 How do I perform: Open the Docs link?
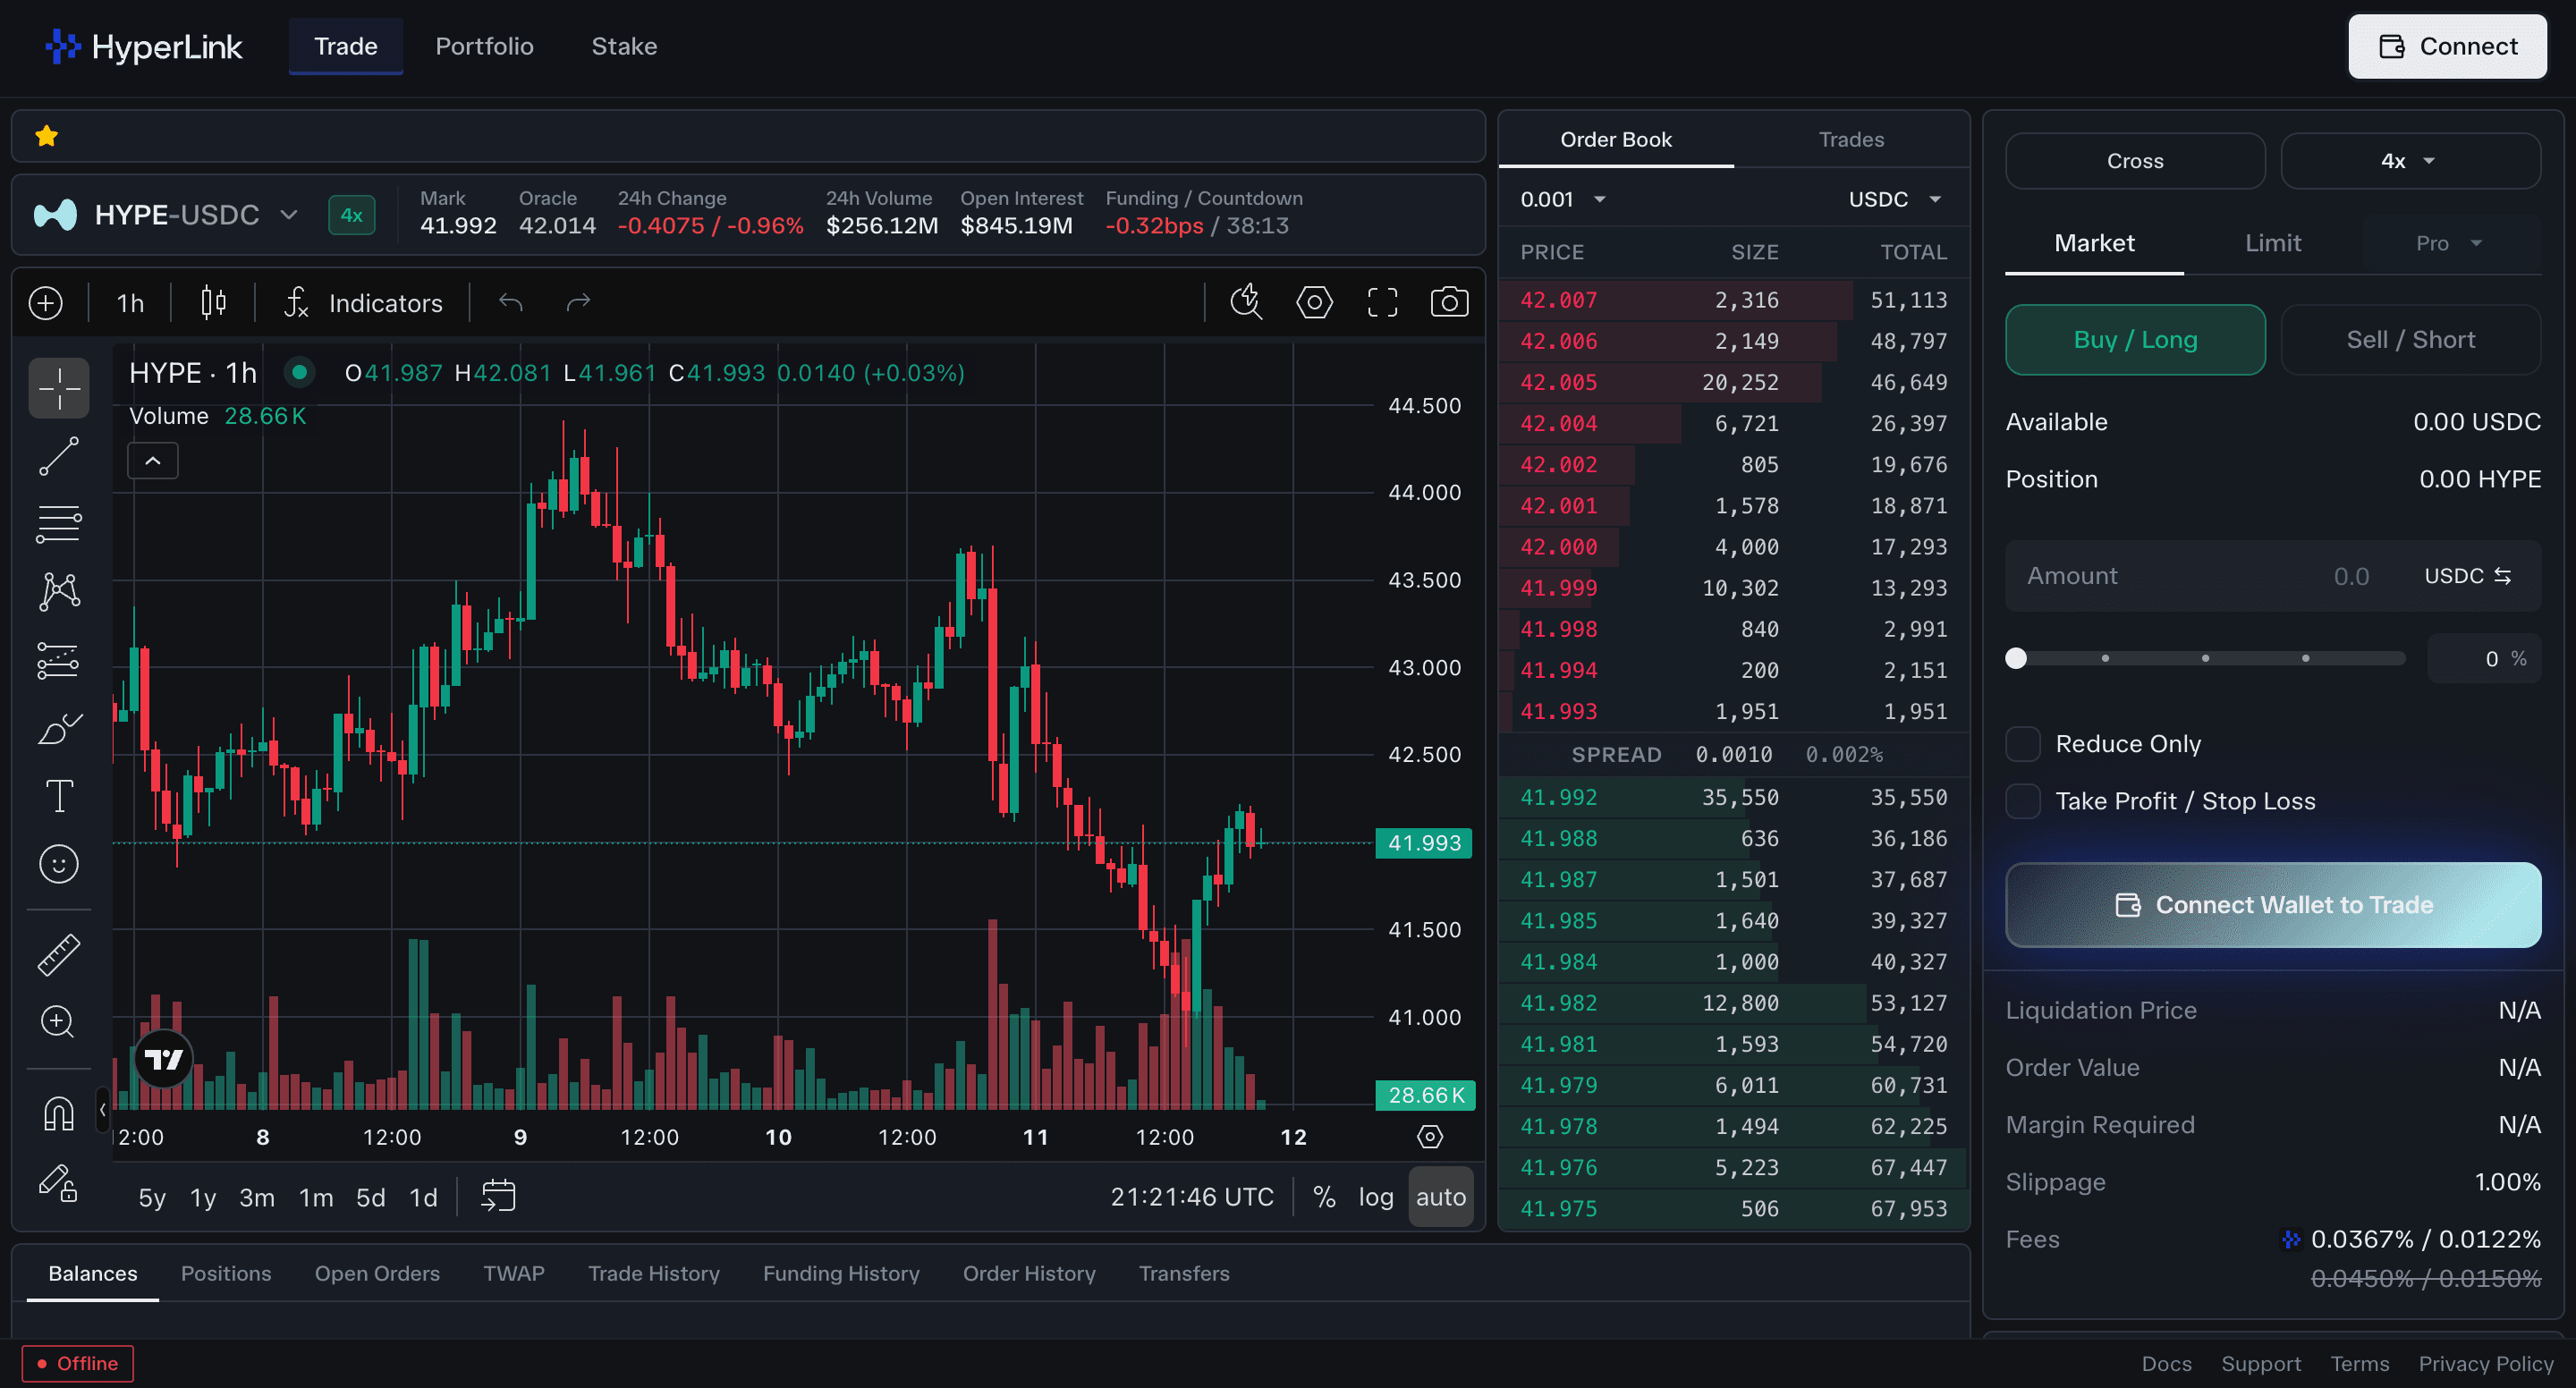click(2166, 1364)
